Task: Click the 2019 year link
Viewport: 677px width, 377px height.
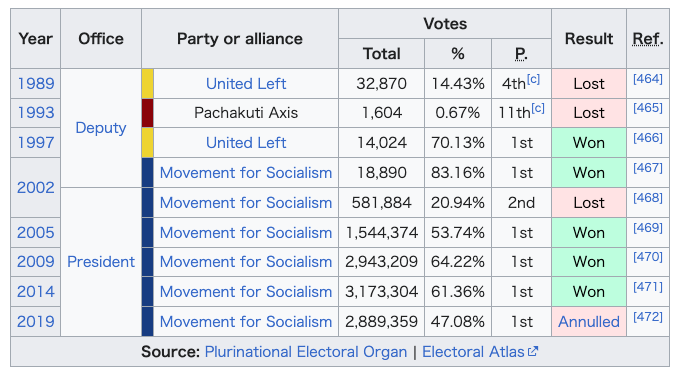Action: coord(35,322)
